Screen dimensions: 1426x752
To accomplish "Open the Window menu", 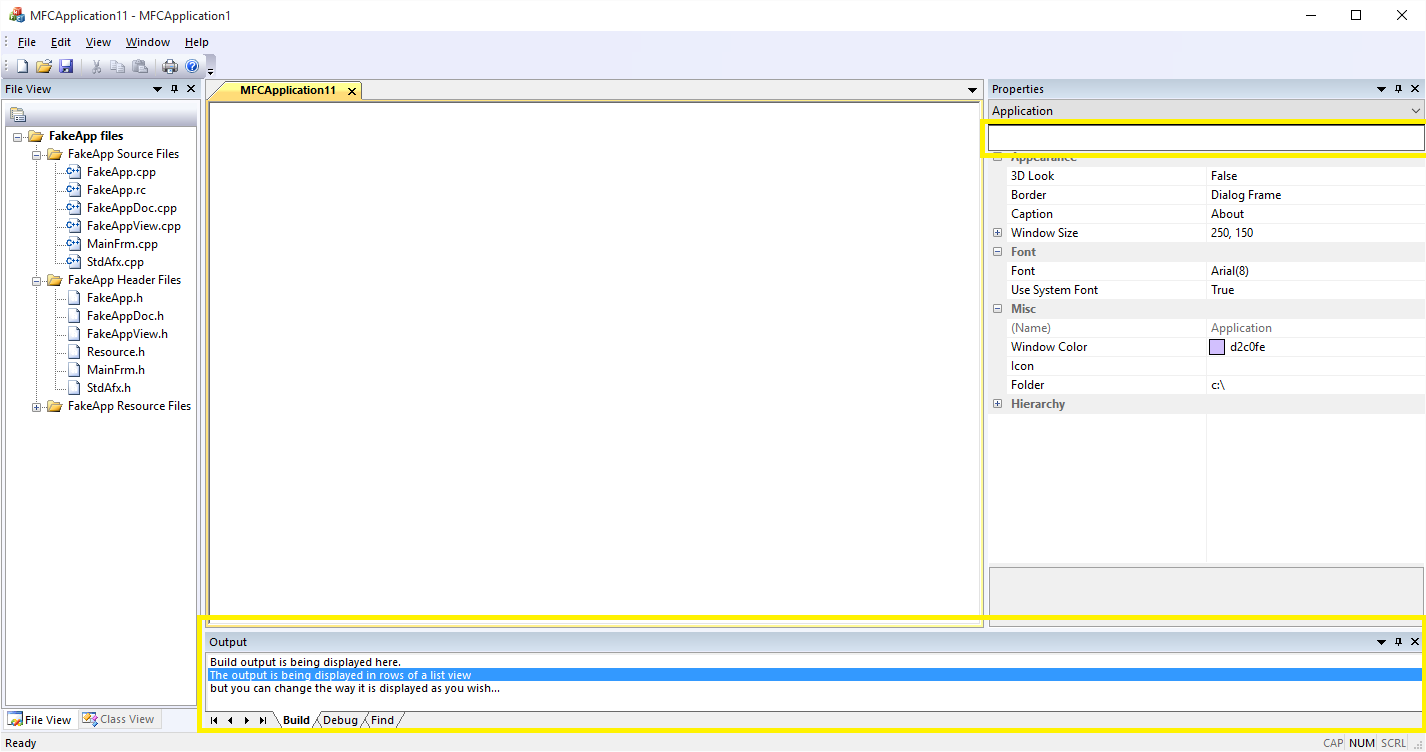I will click(x=148, y=42).
